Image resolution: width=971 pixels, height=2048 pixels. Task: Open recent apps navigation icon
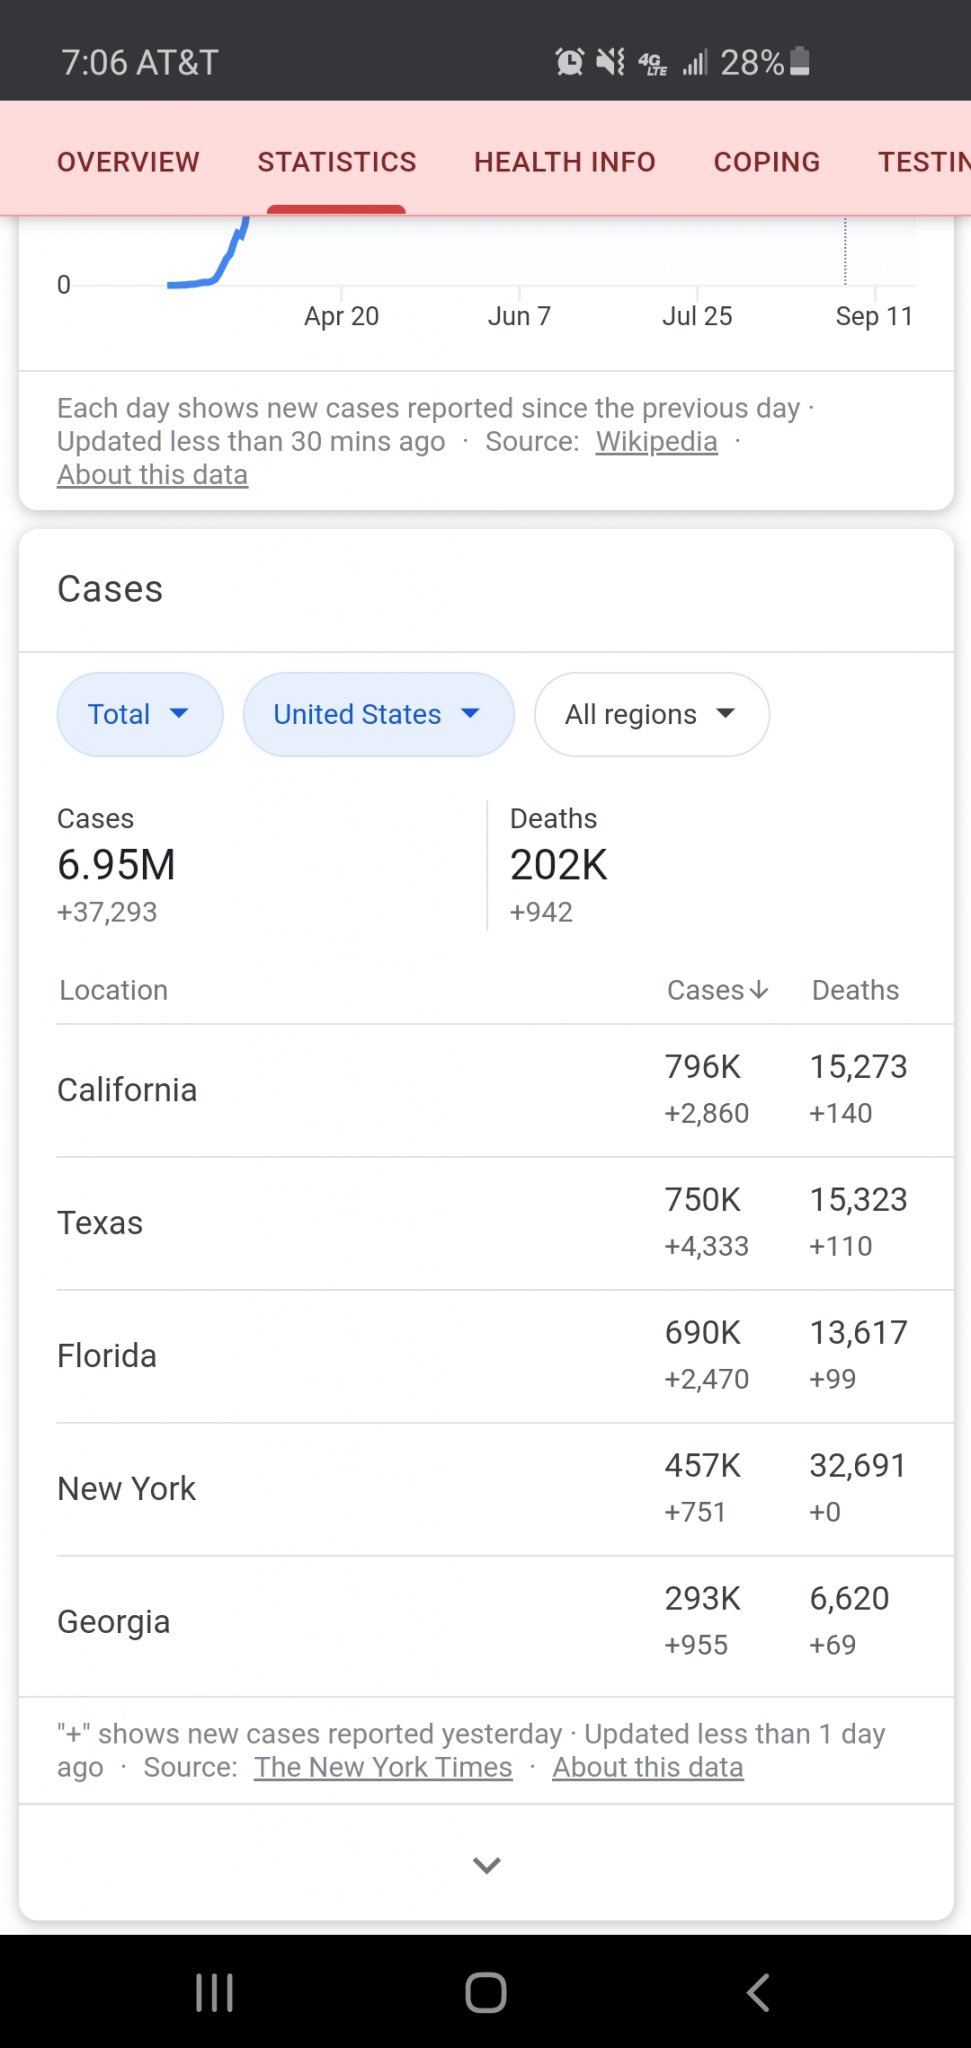(x=214, y=1992)
